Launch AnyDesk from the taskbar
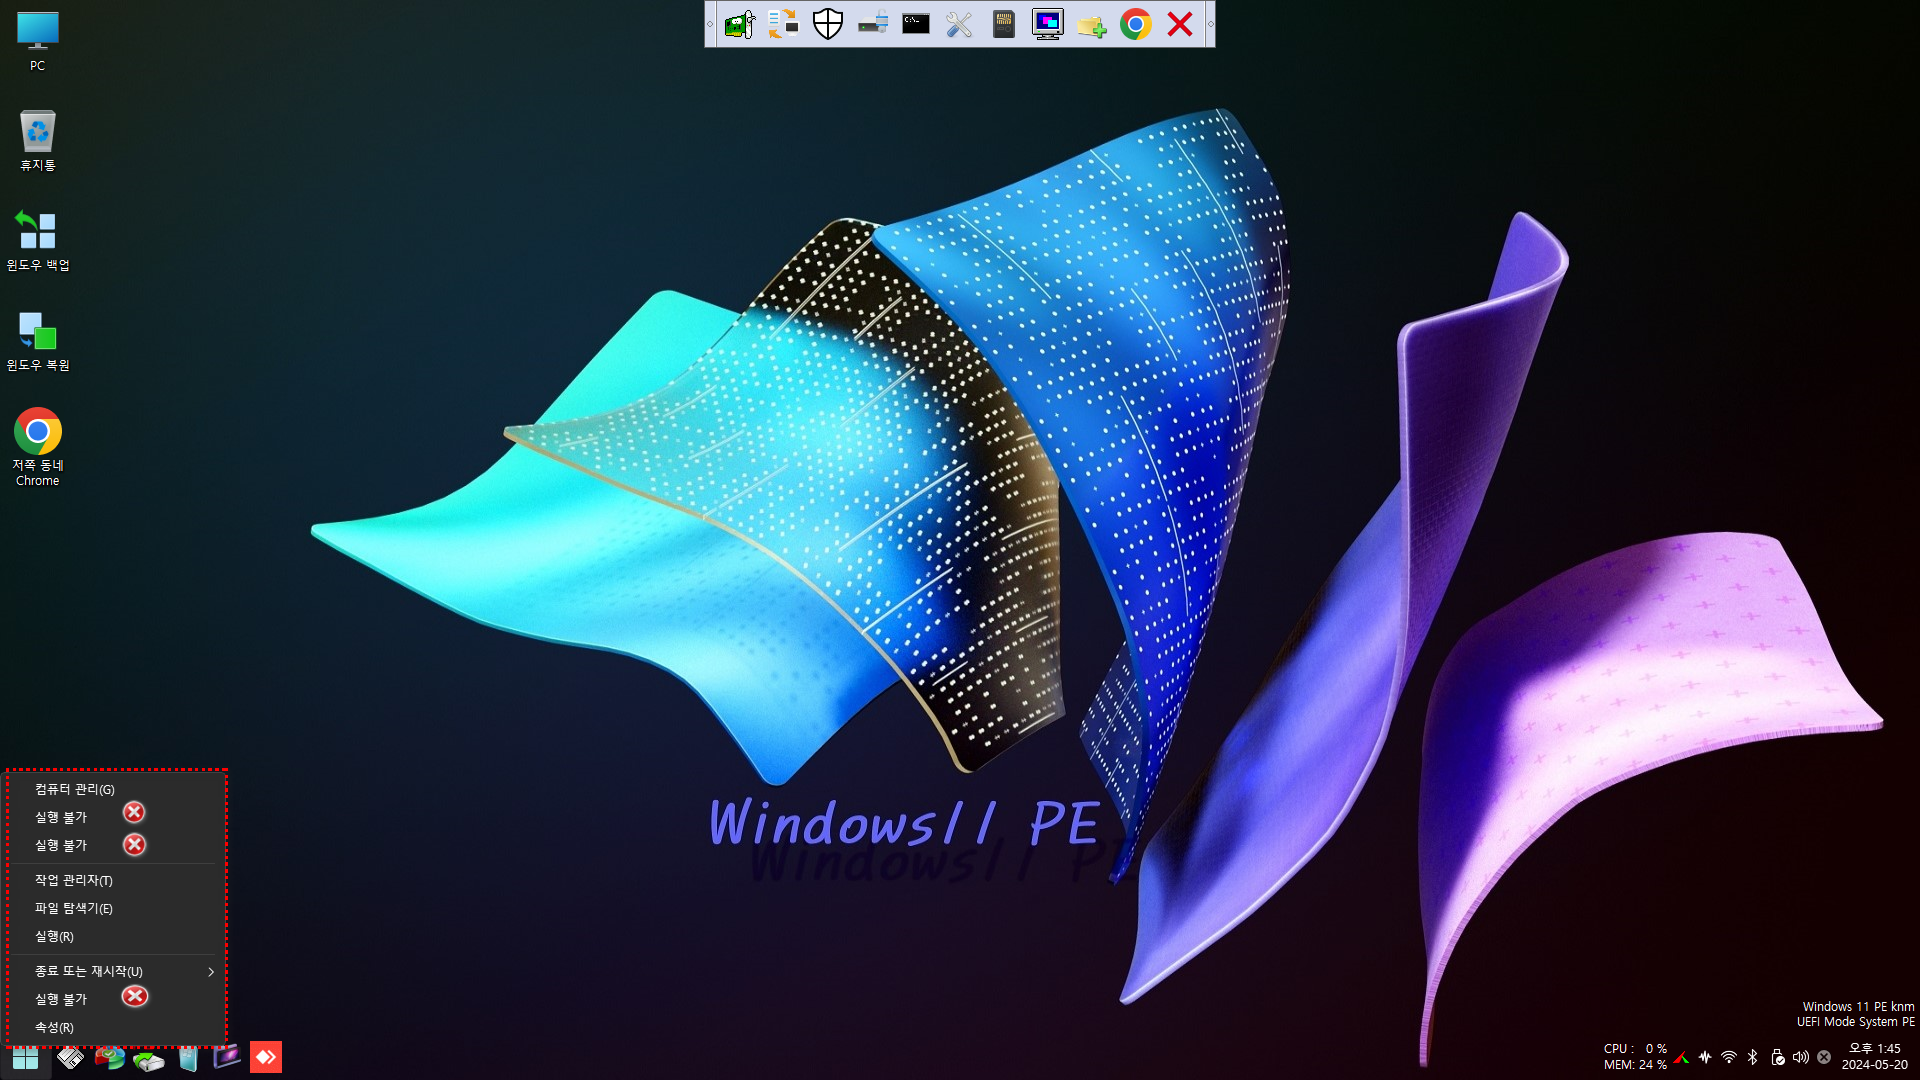 point(266,1057)
